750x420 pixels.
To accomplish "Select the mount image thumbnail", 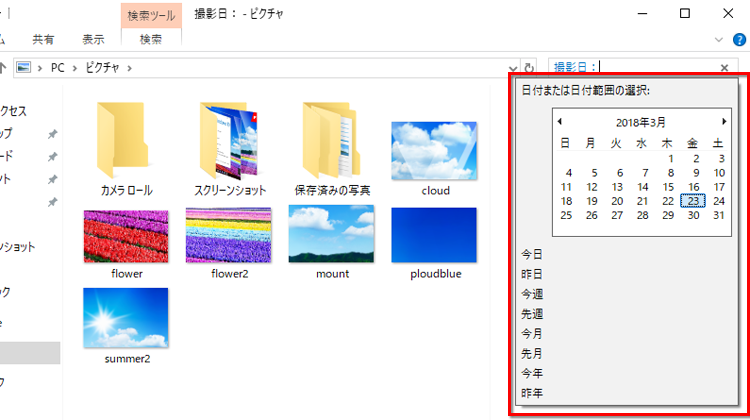I will pyautogui.click(x=331, y=234).
